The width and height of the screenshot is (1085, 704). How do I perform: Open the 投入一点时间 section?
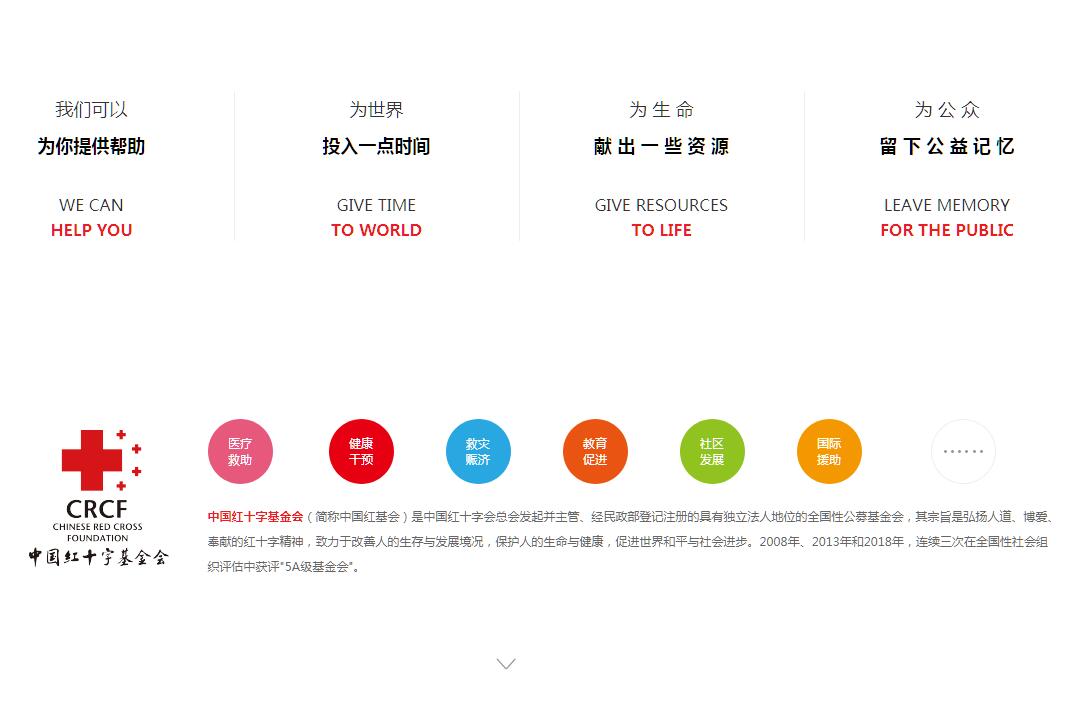click(x=376, y=147)
